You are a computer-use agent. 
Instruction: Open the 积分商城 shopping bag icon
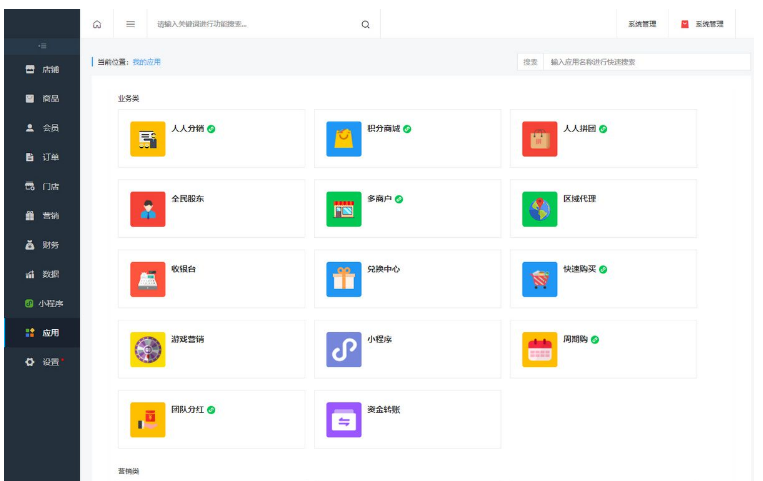(344, 139)
